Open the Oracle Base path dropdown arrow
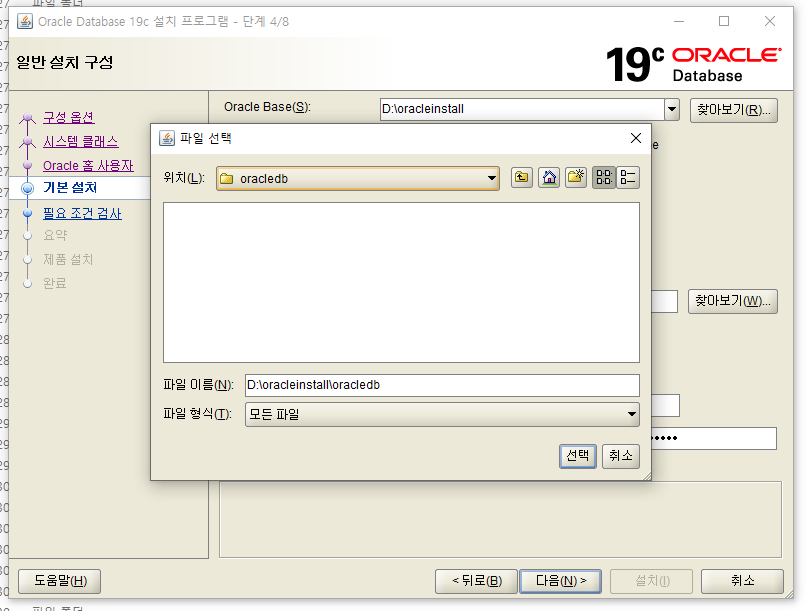Image resolution: width=810 pixels, height=611 pixels. 672,109
